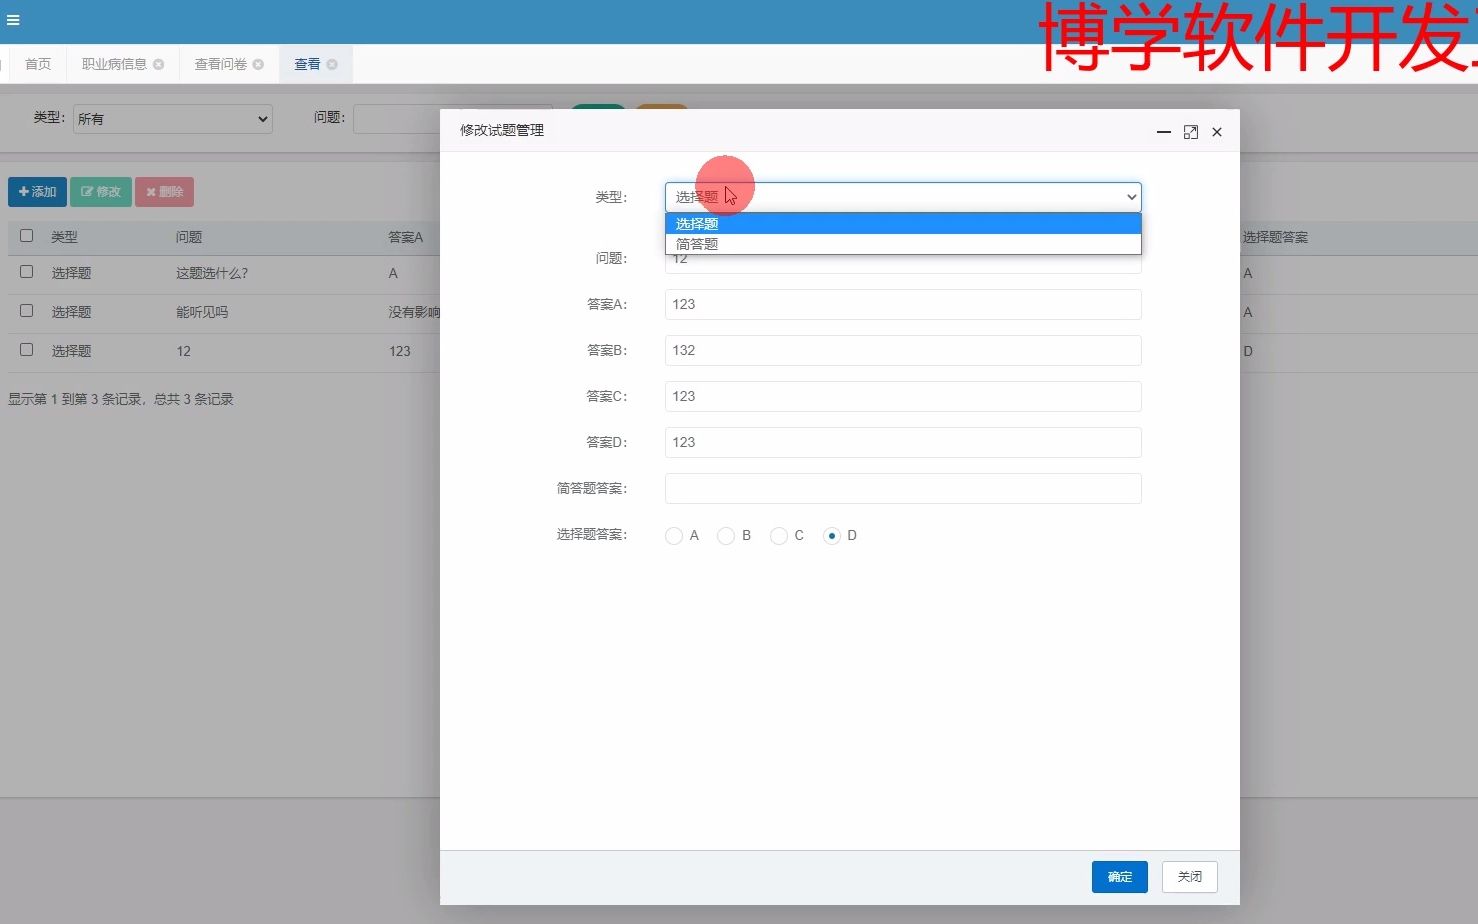
Task: Tick the select-all checkbox in table header
Action: point(27,236)
